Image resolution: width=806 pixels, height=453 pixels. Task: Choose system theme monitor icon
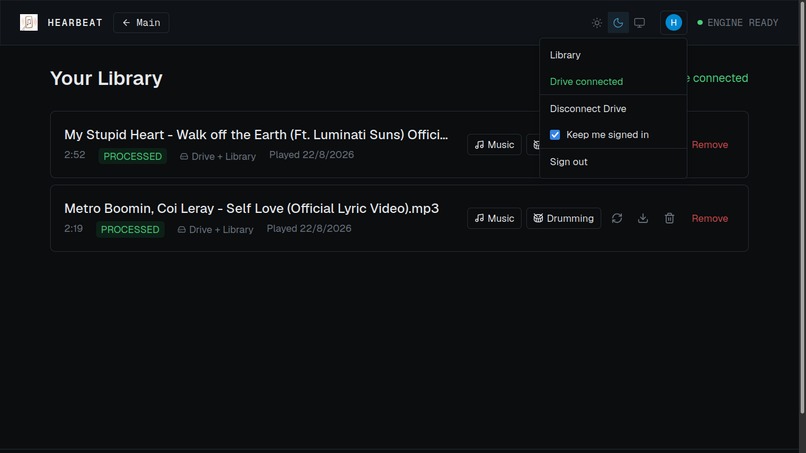639,23
